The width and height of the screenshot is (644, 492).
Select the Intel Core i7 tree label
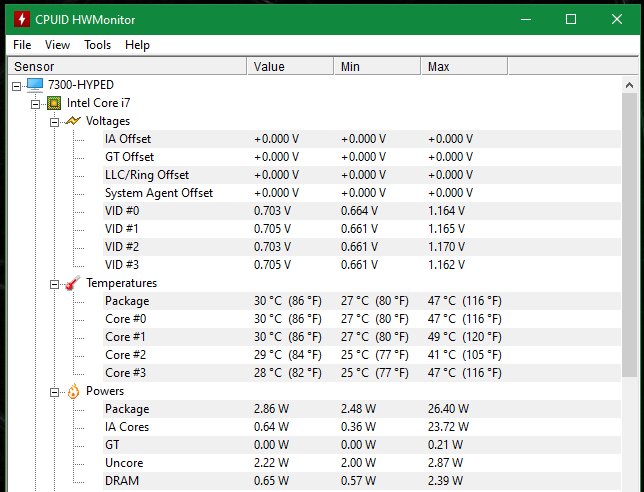coord(99,103)
